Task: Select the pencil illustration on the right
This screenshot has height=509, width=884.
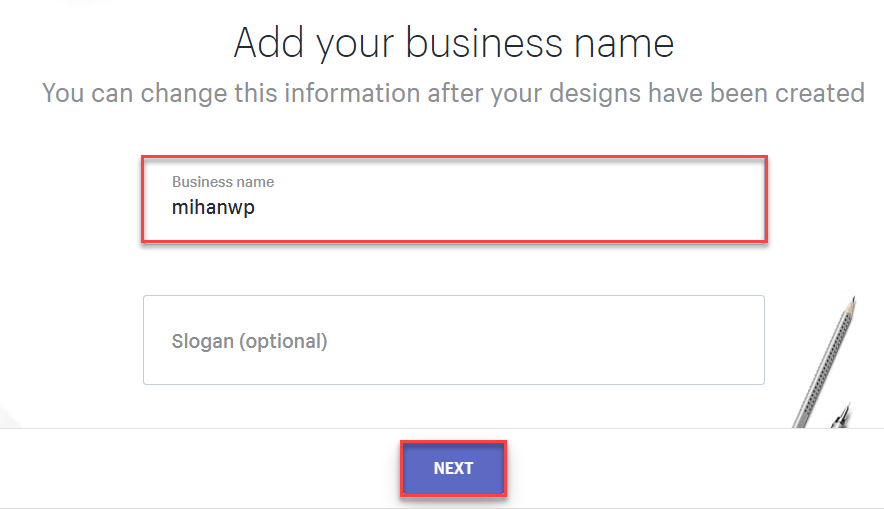Action: (824, 362)
